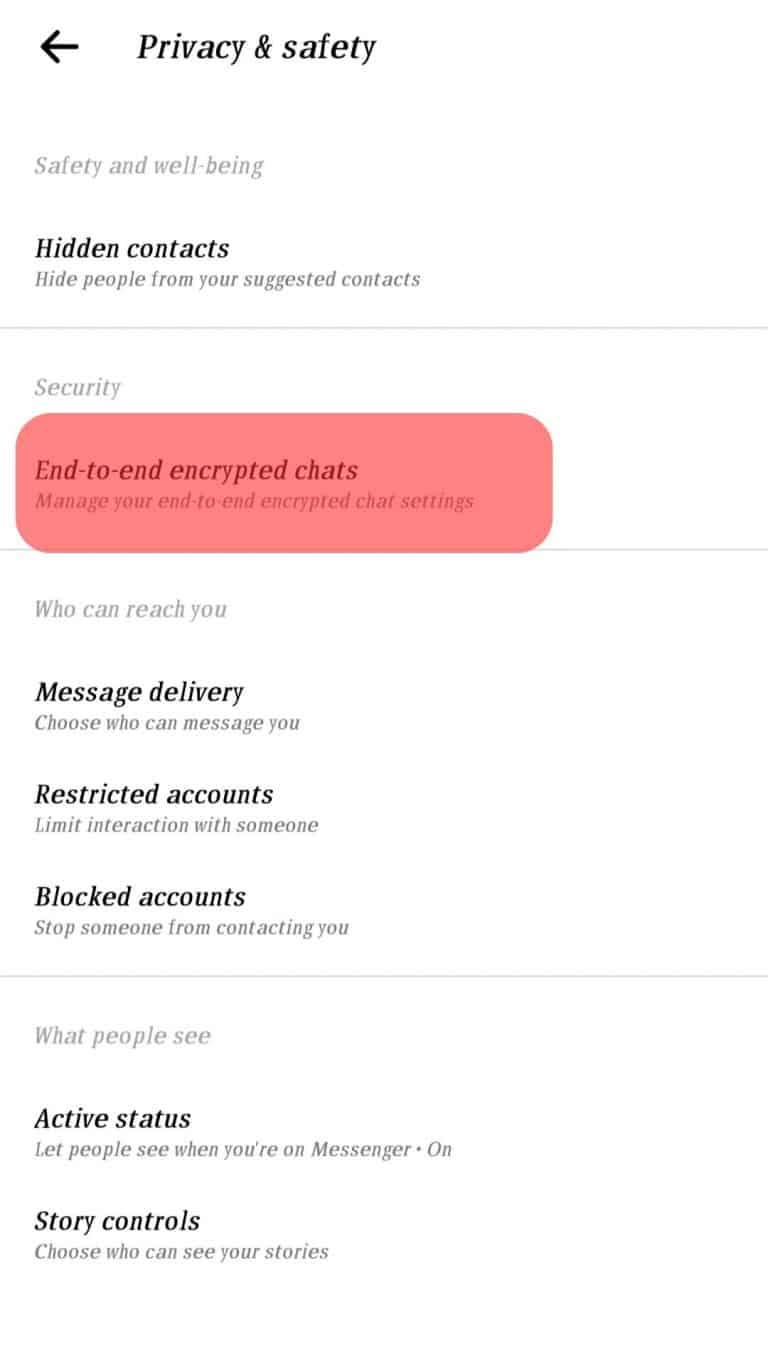768x1365 pixels.
Task: Click the back arrow to exit Privacy & safety
Action: tap(58, 45)
